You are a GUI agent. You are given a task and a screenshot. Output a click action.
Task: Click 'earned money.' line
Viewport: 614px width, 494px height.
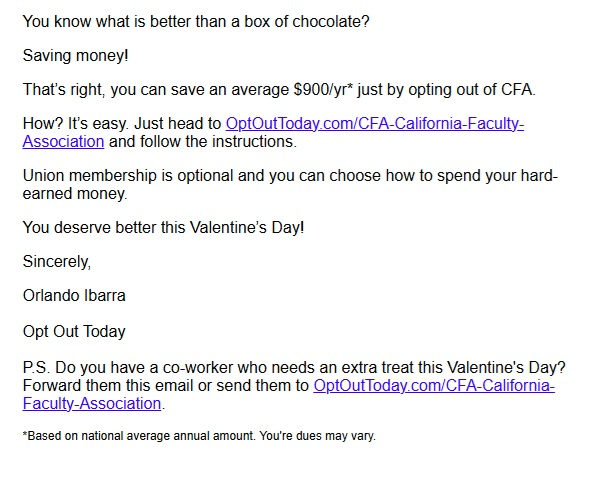(75, 194)
